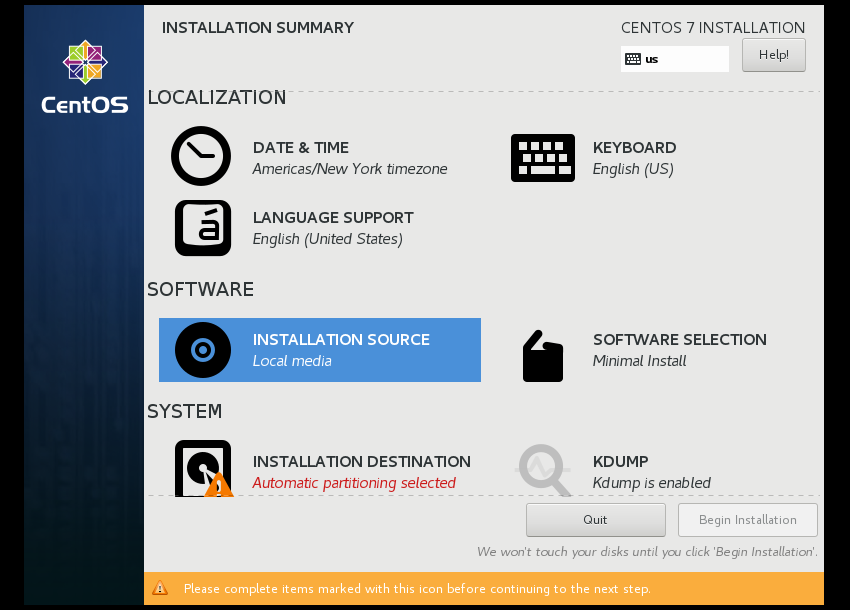Click 'Minimal Install' status text
Screen dimensions: 850x610
point(639,361)
